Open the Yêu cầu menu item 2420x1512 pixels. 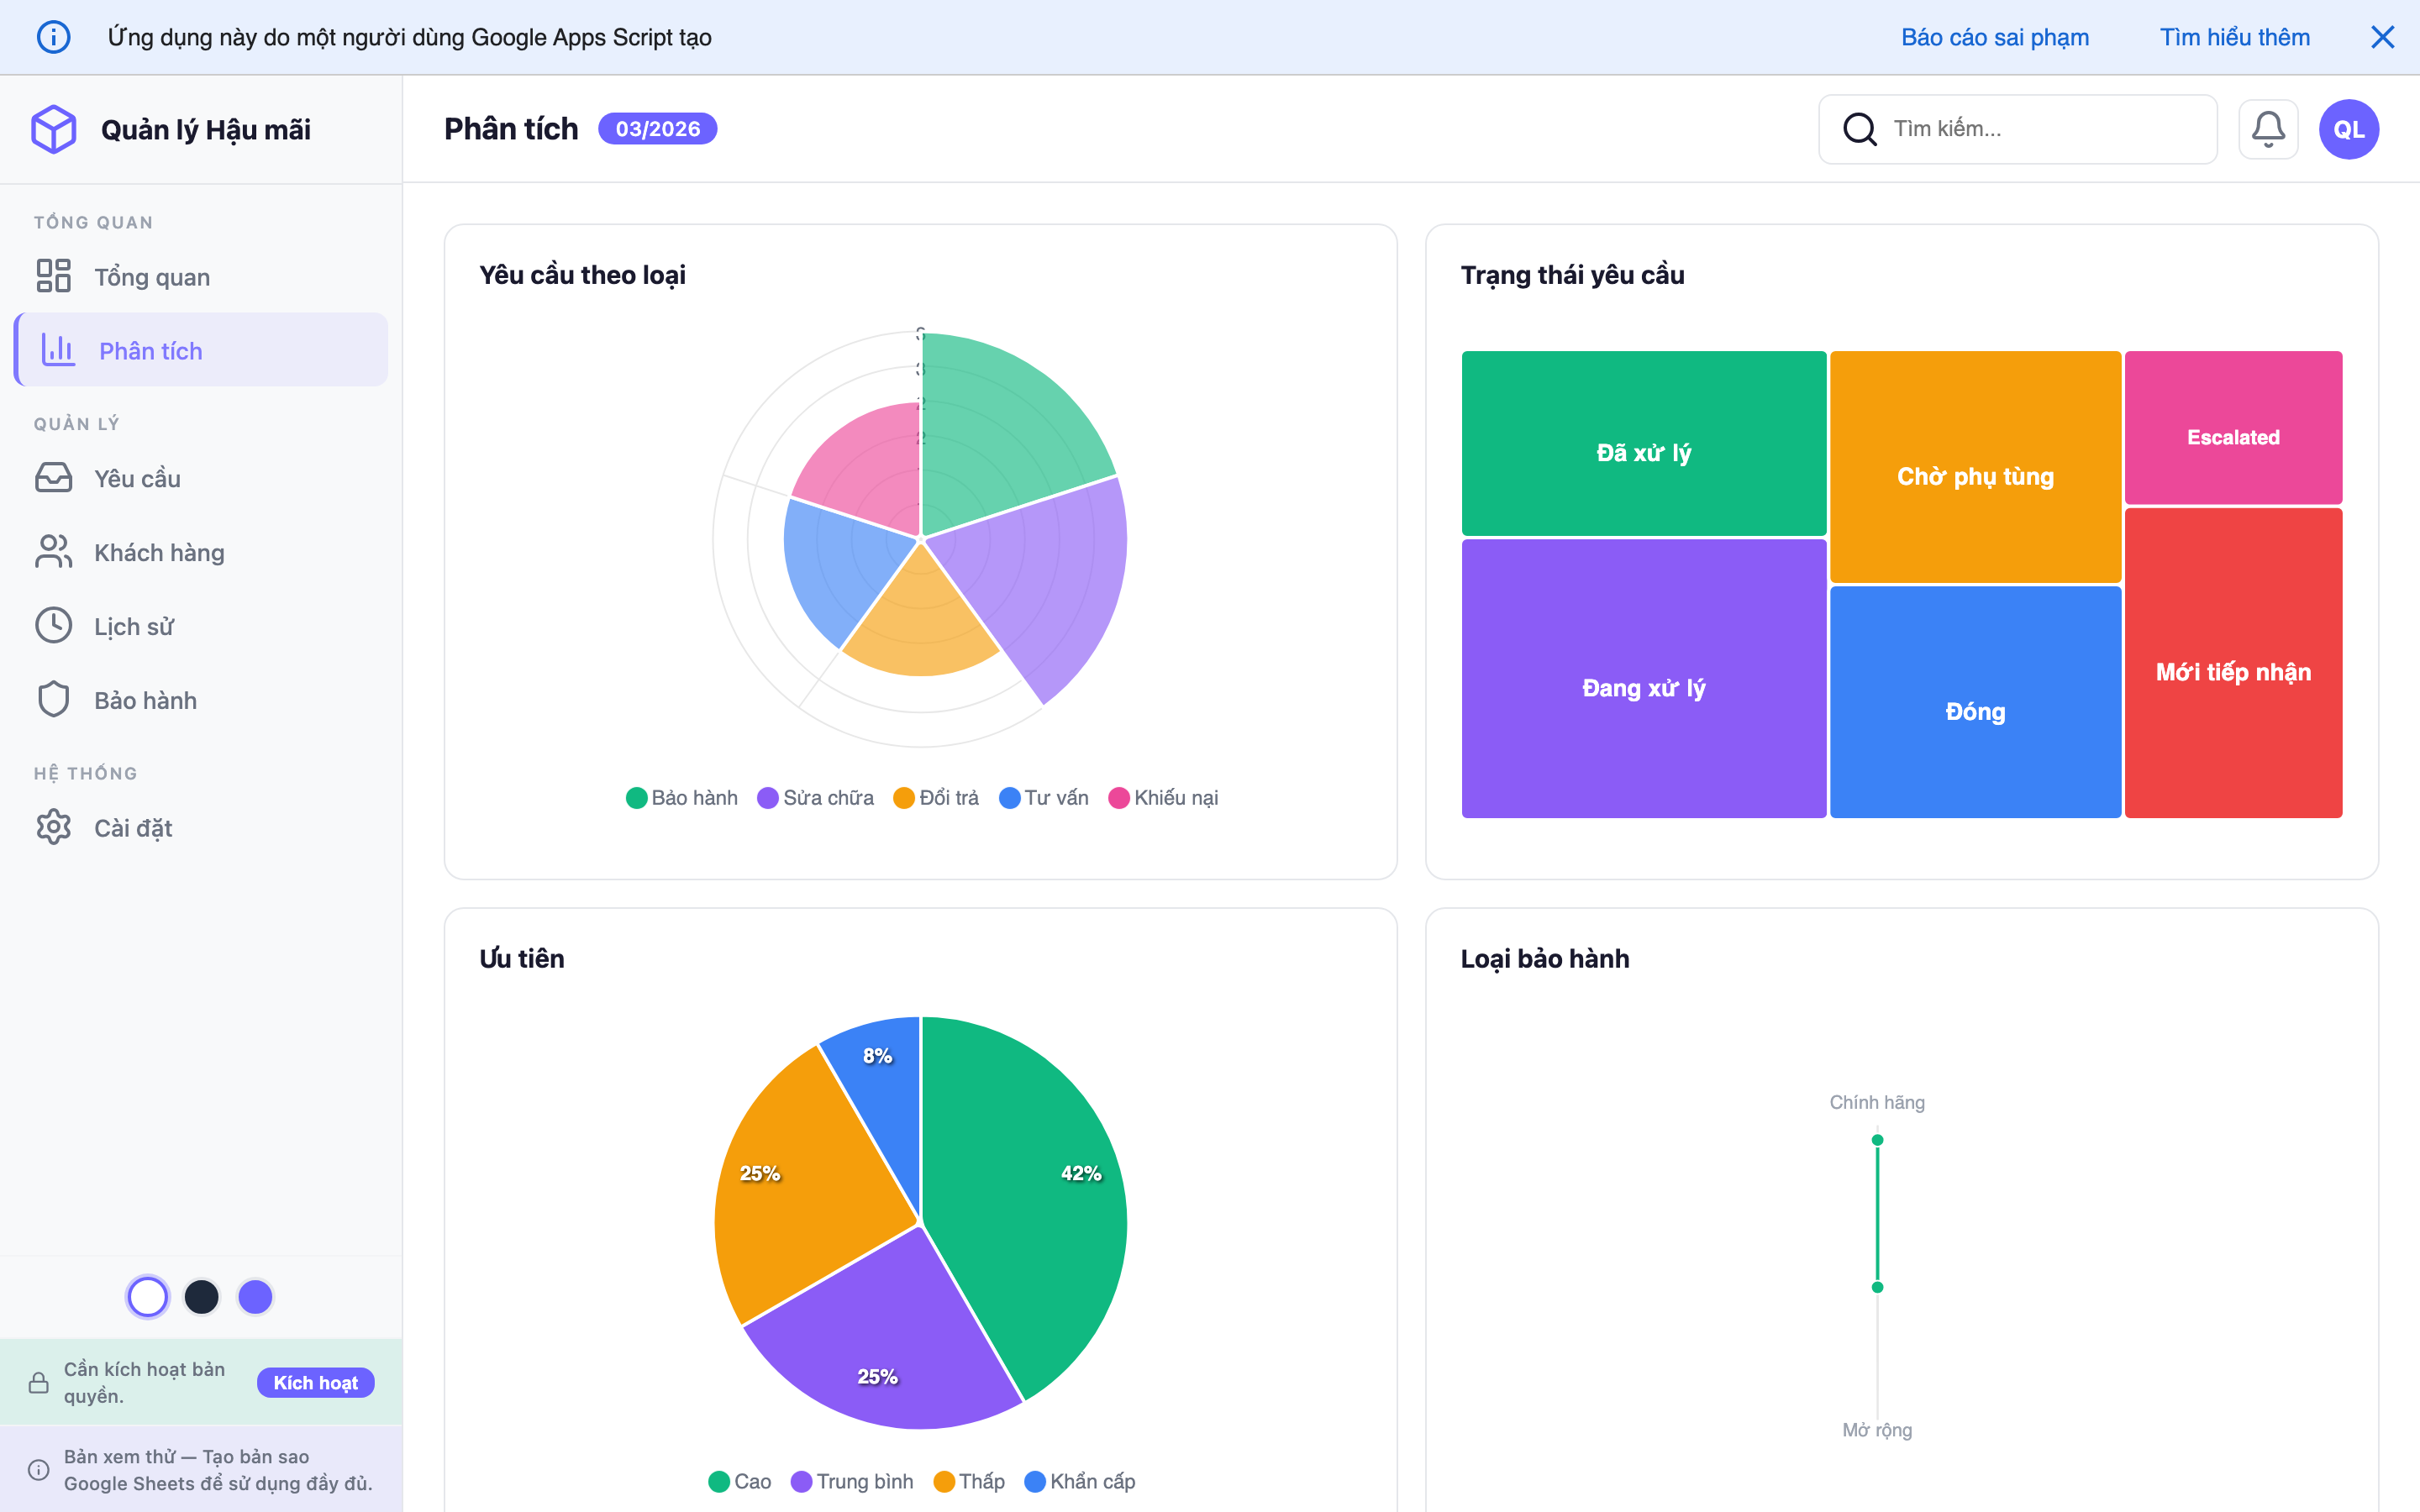137,479
